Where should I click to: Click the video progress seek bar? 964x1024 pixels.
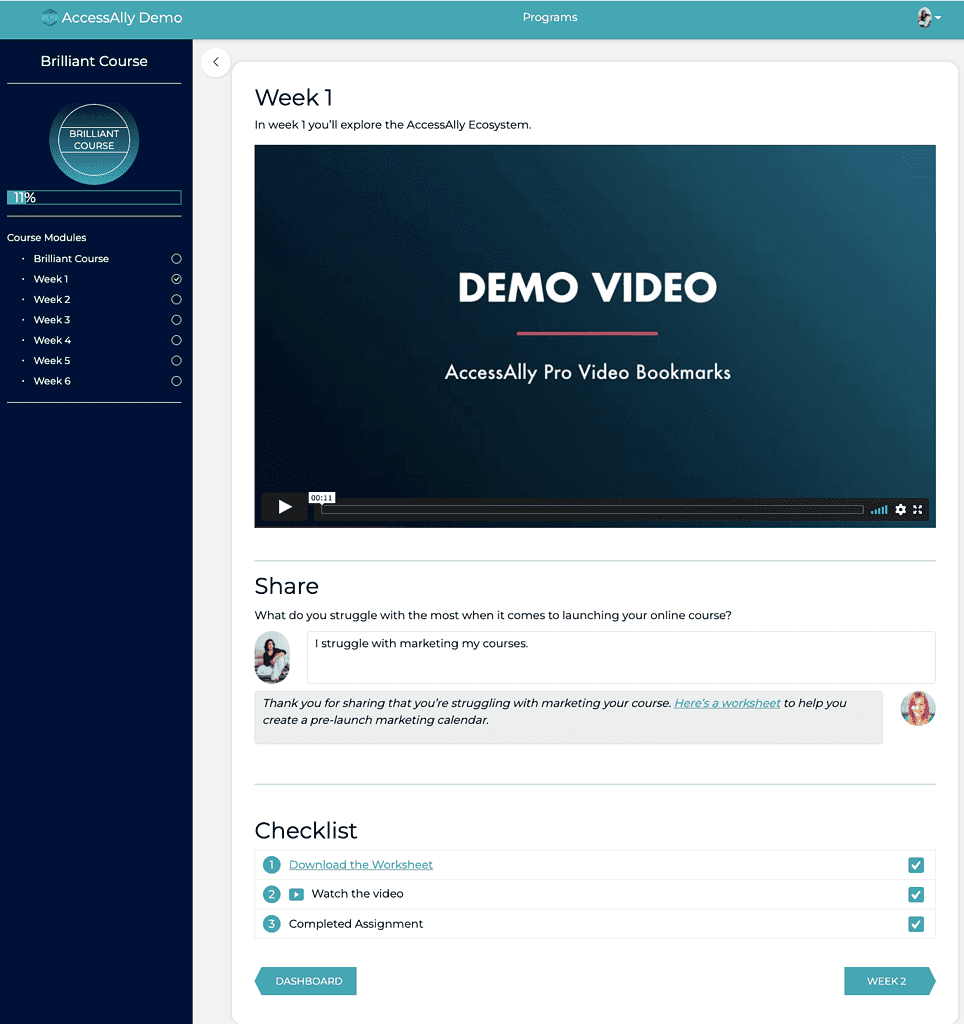(590, 510)
